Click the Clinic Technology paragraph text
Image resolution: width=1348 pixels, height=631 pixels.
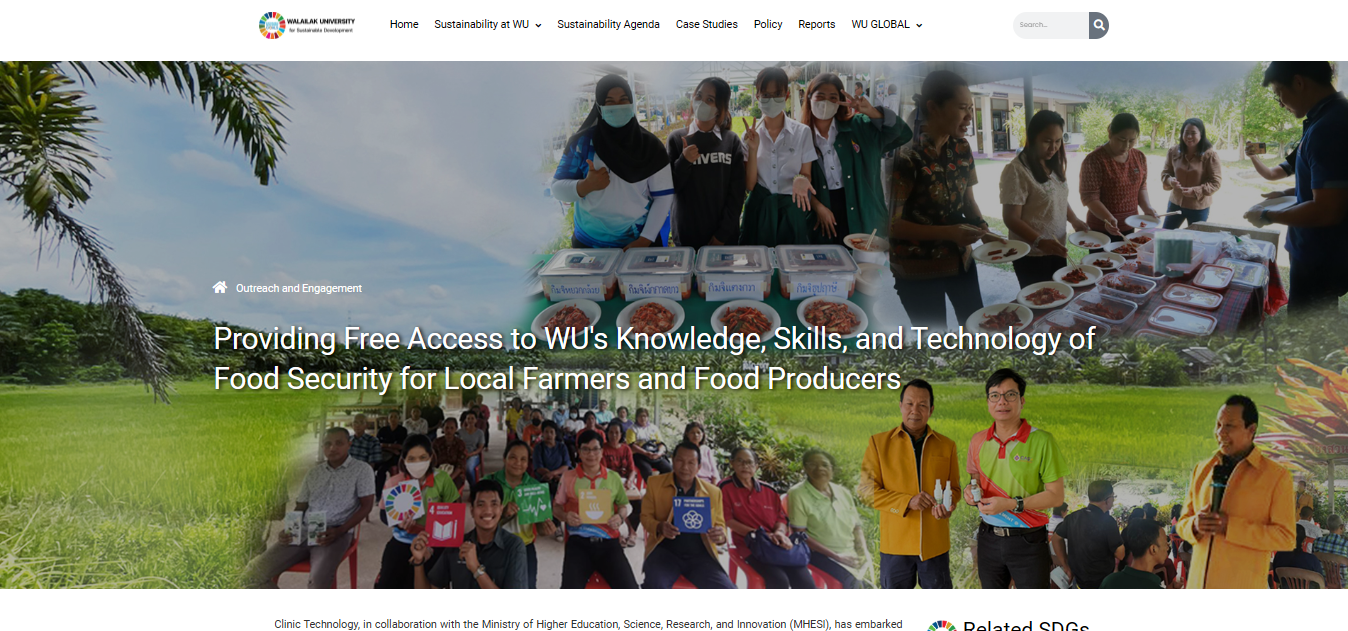click(588, 624)
